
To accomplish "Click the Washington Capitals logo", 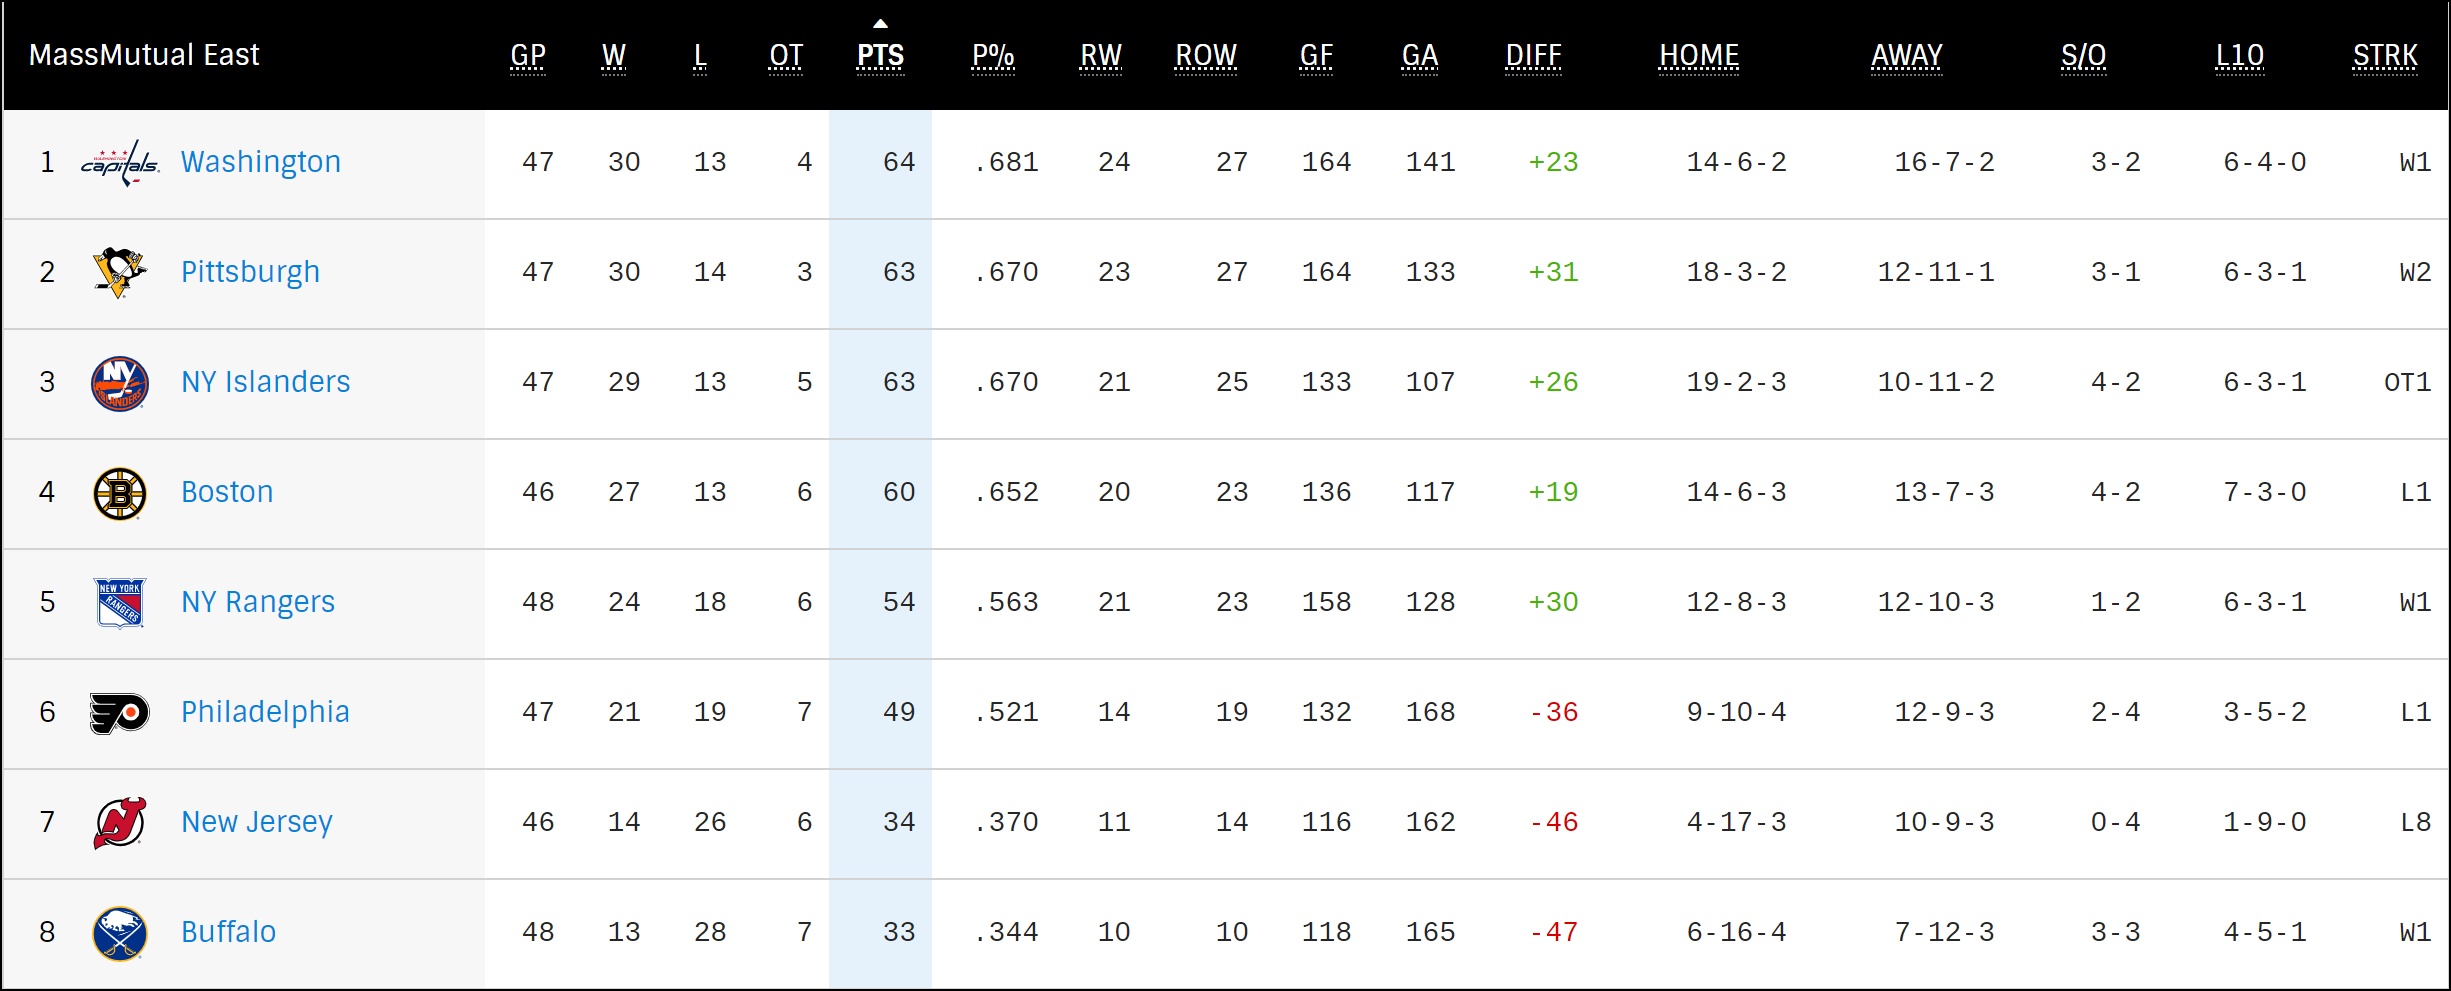I will (120, 163).
